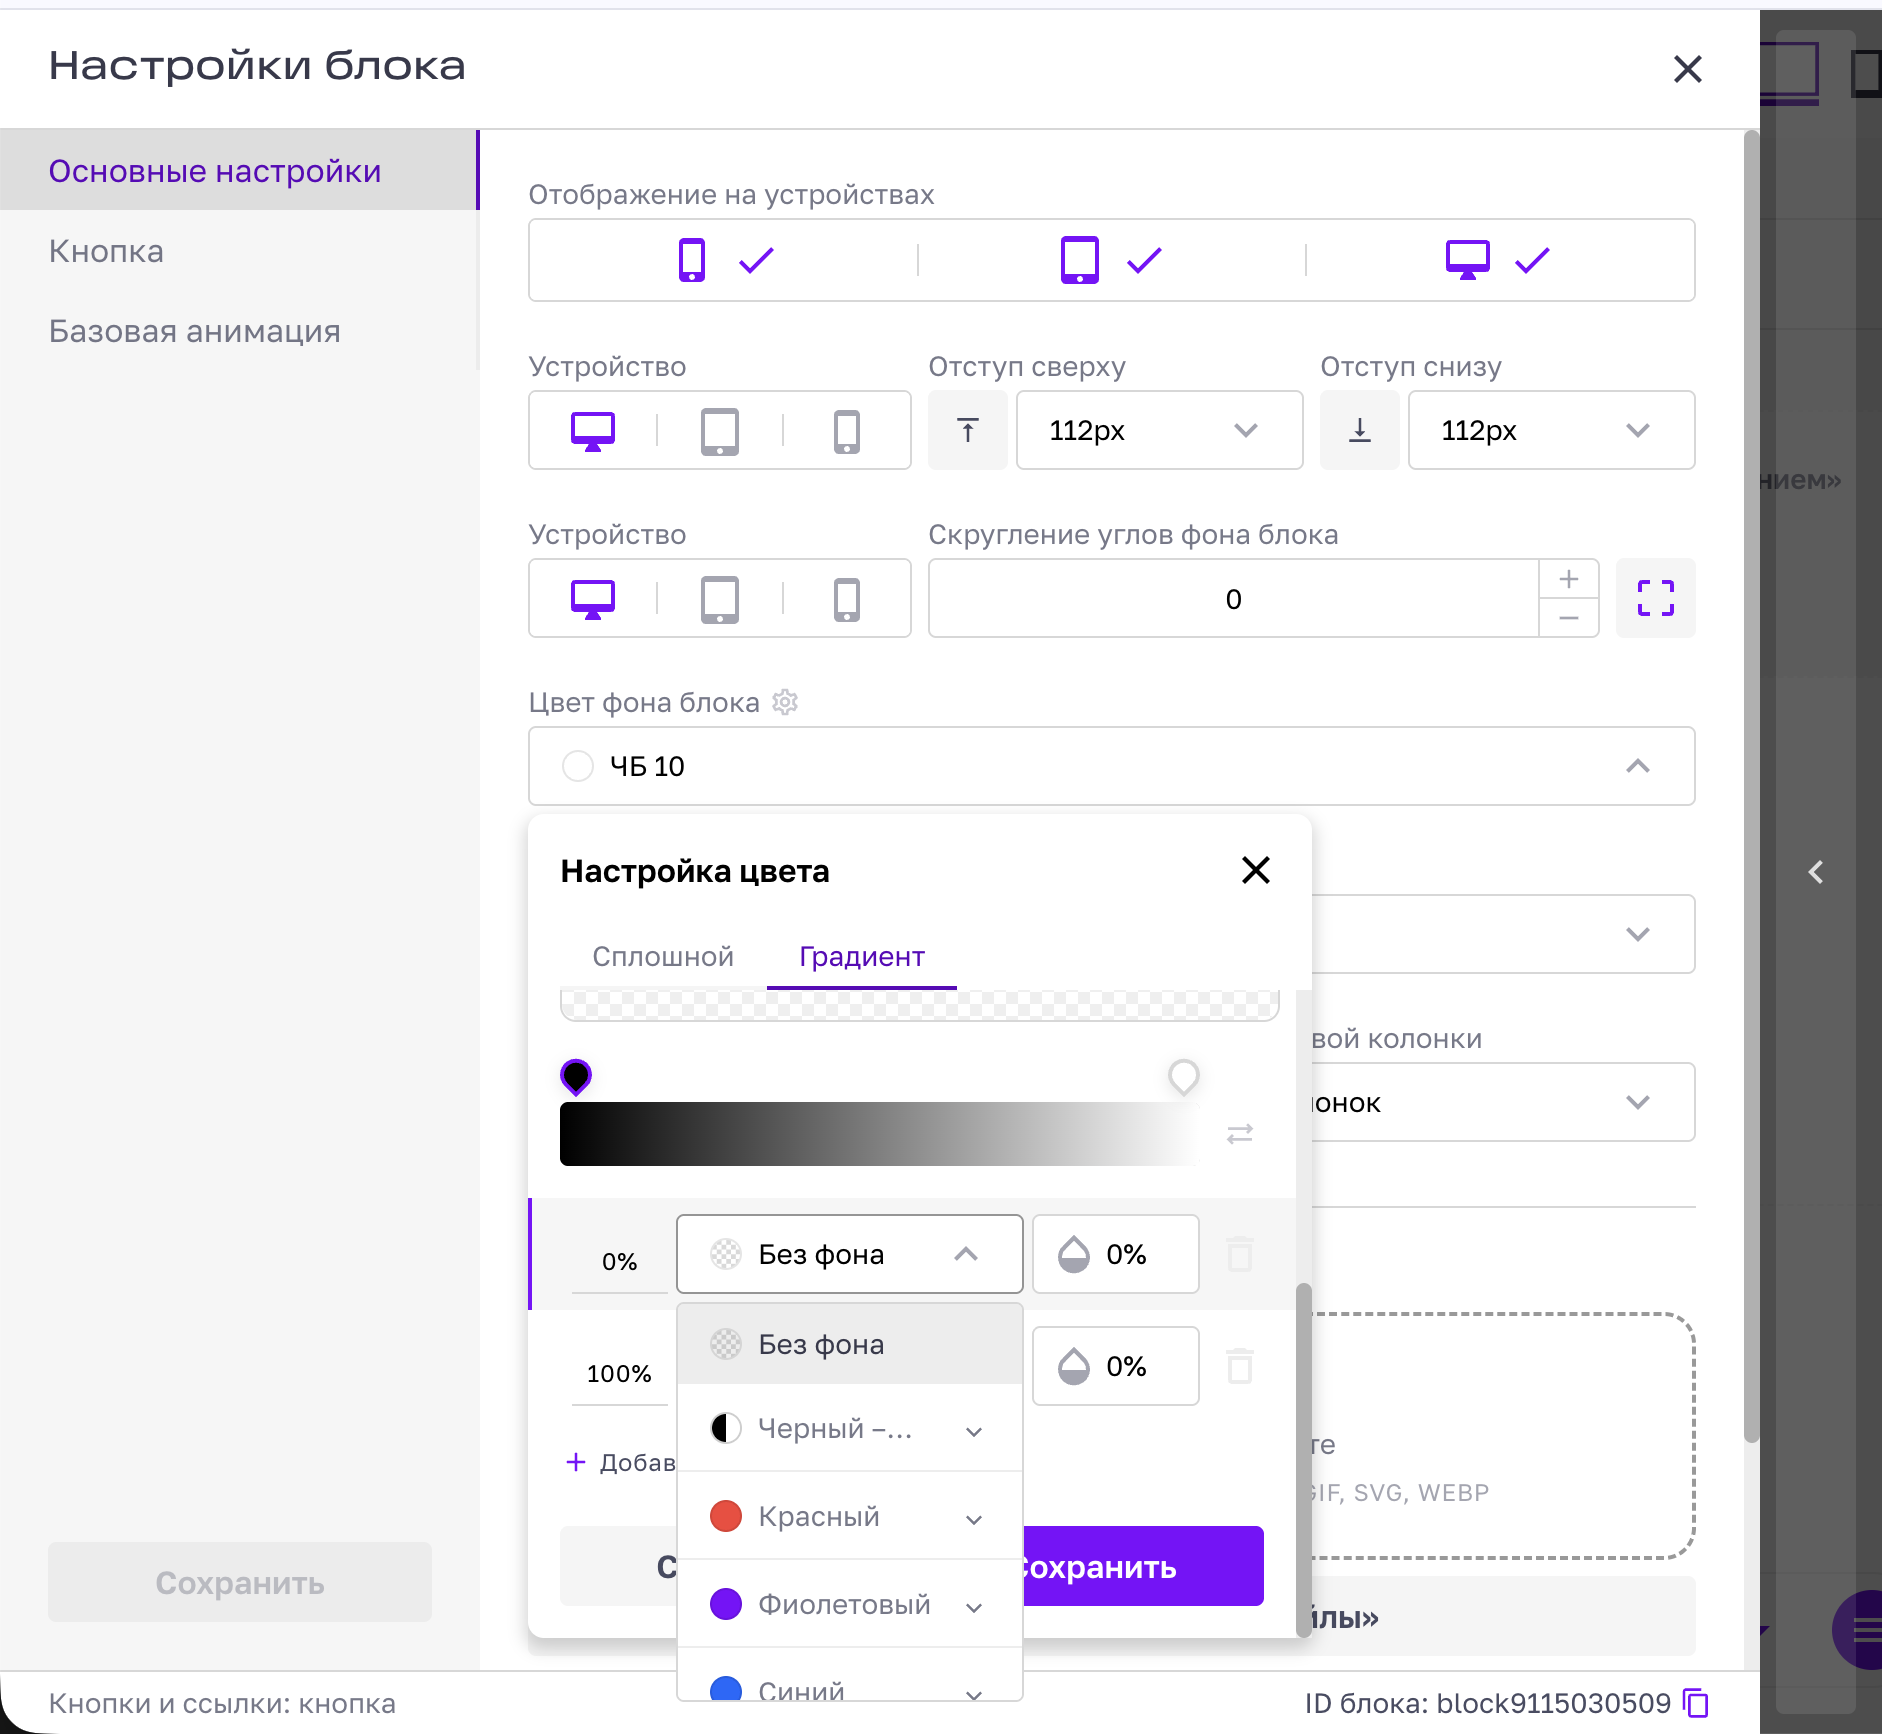
Task: Open Кнопка sidebar section
Action: (x=240, y=251)
